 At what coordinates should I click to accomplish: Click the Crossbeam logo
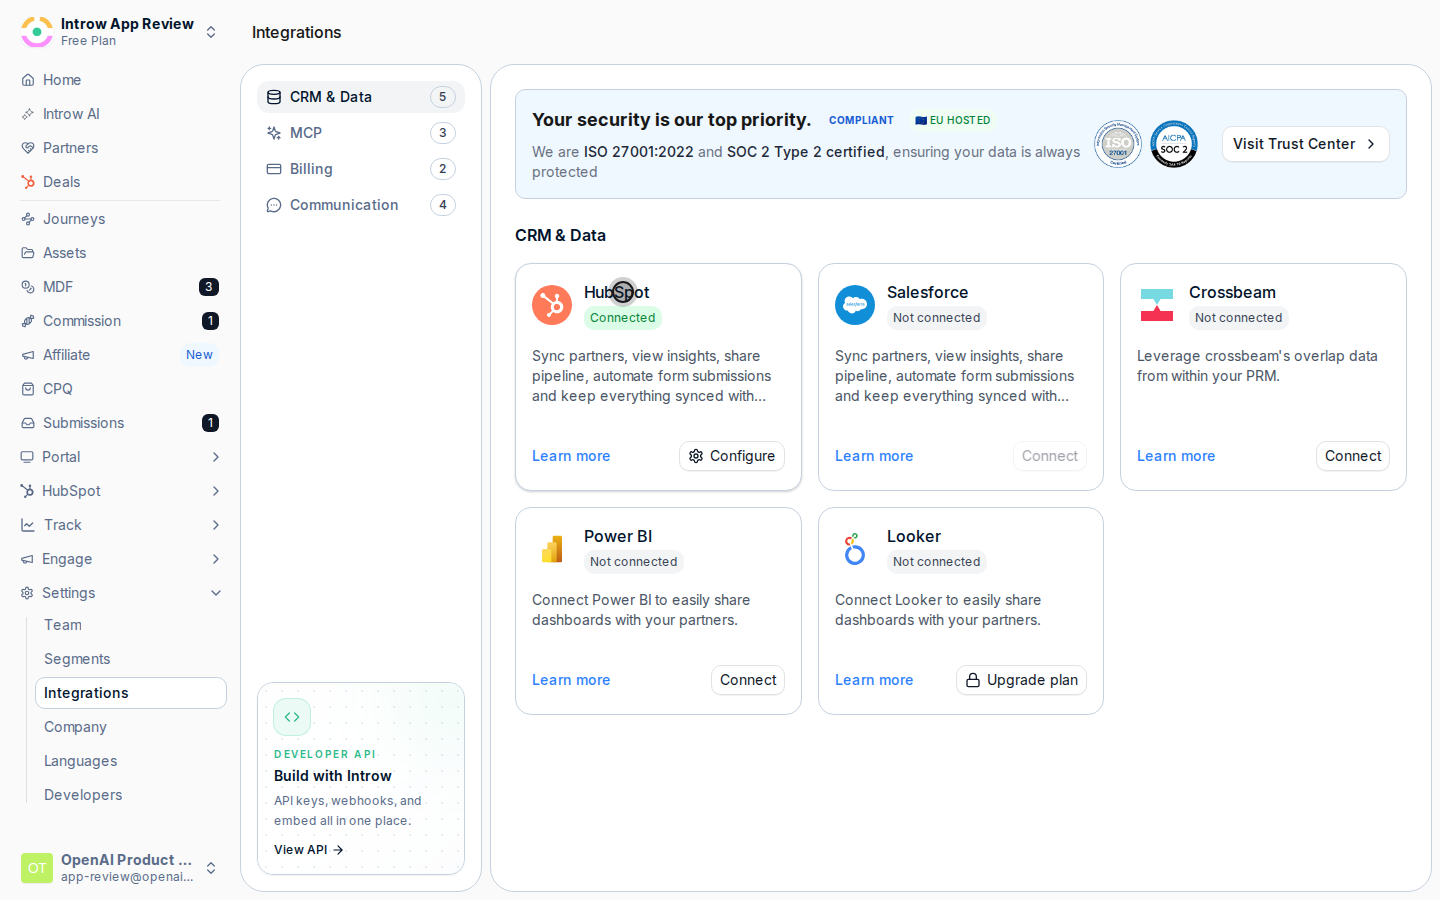[x=1157, y=305]
